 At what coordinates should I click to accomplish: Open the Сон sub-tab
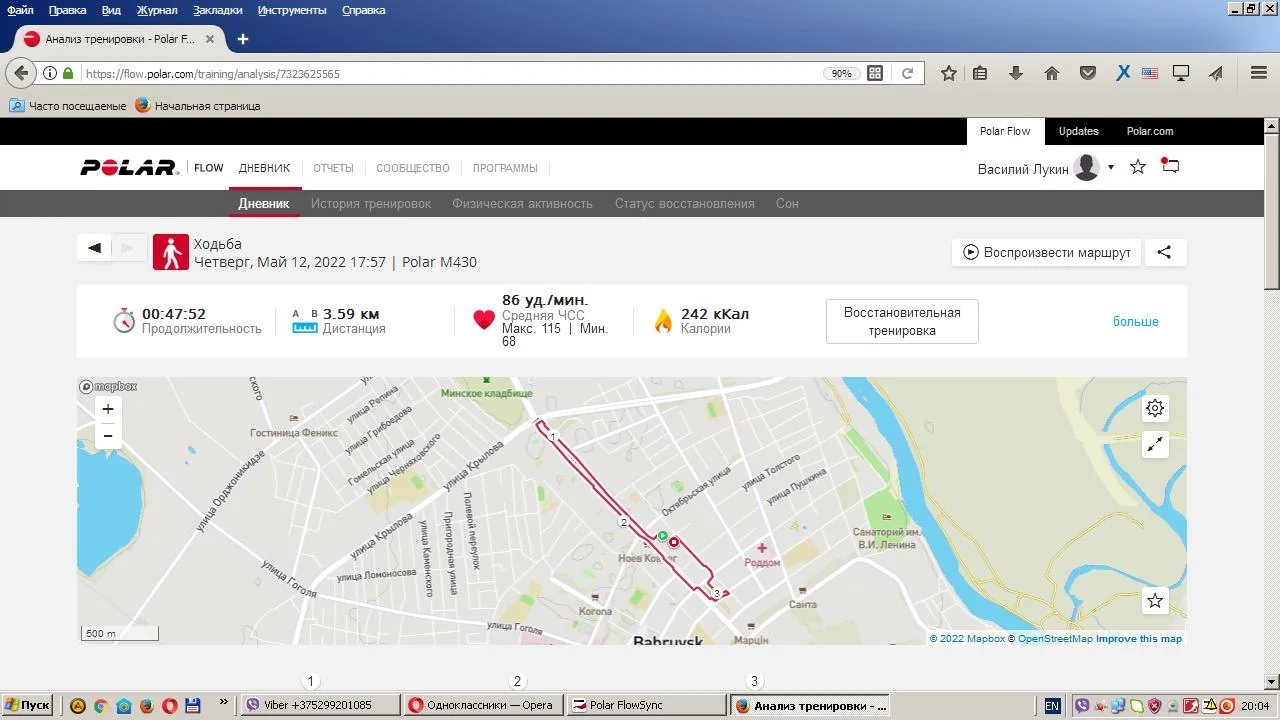click(x=787, y=203)
